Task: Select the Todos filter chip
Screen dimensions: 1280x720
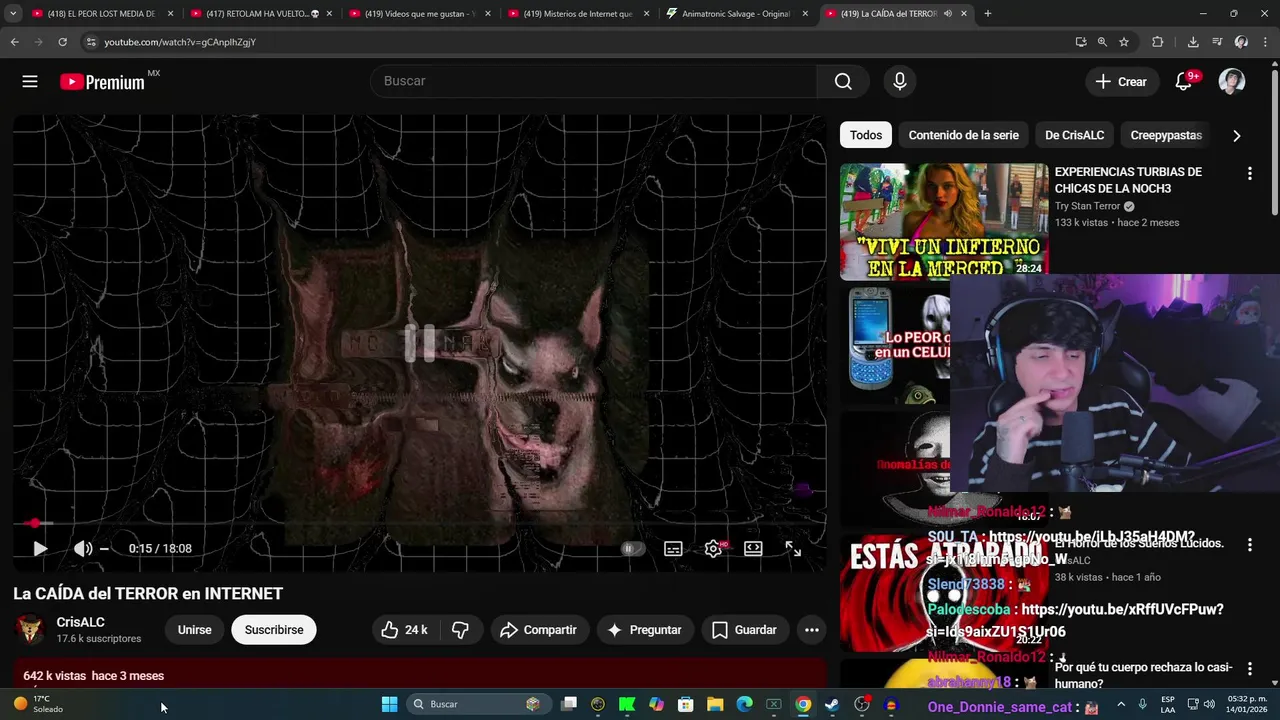Action: (x=866, y=135)
